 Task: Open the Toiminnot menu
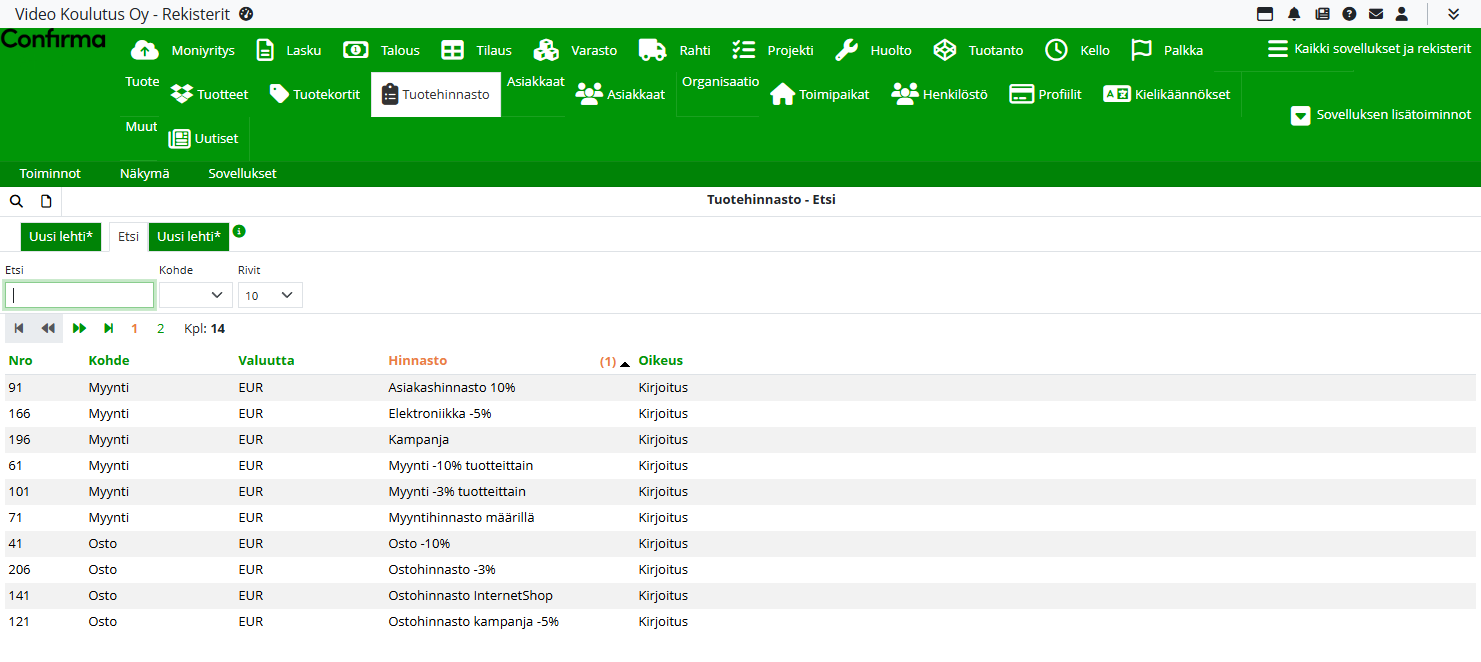(50, 173)
